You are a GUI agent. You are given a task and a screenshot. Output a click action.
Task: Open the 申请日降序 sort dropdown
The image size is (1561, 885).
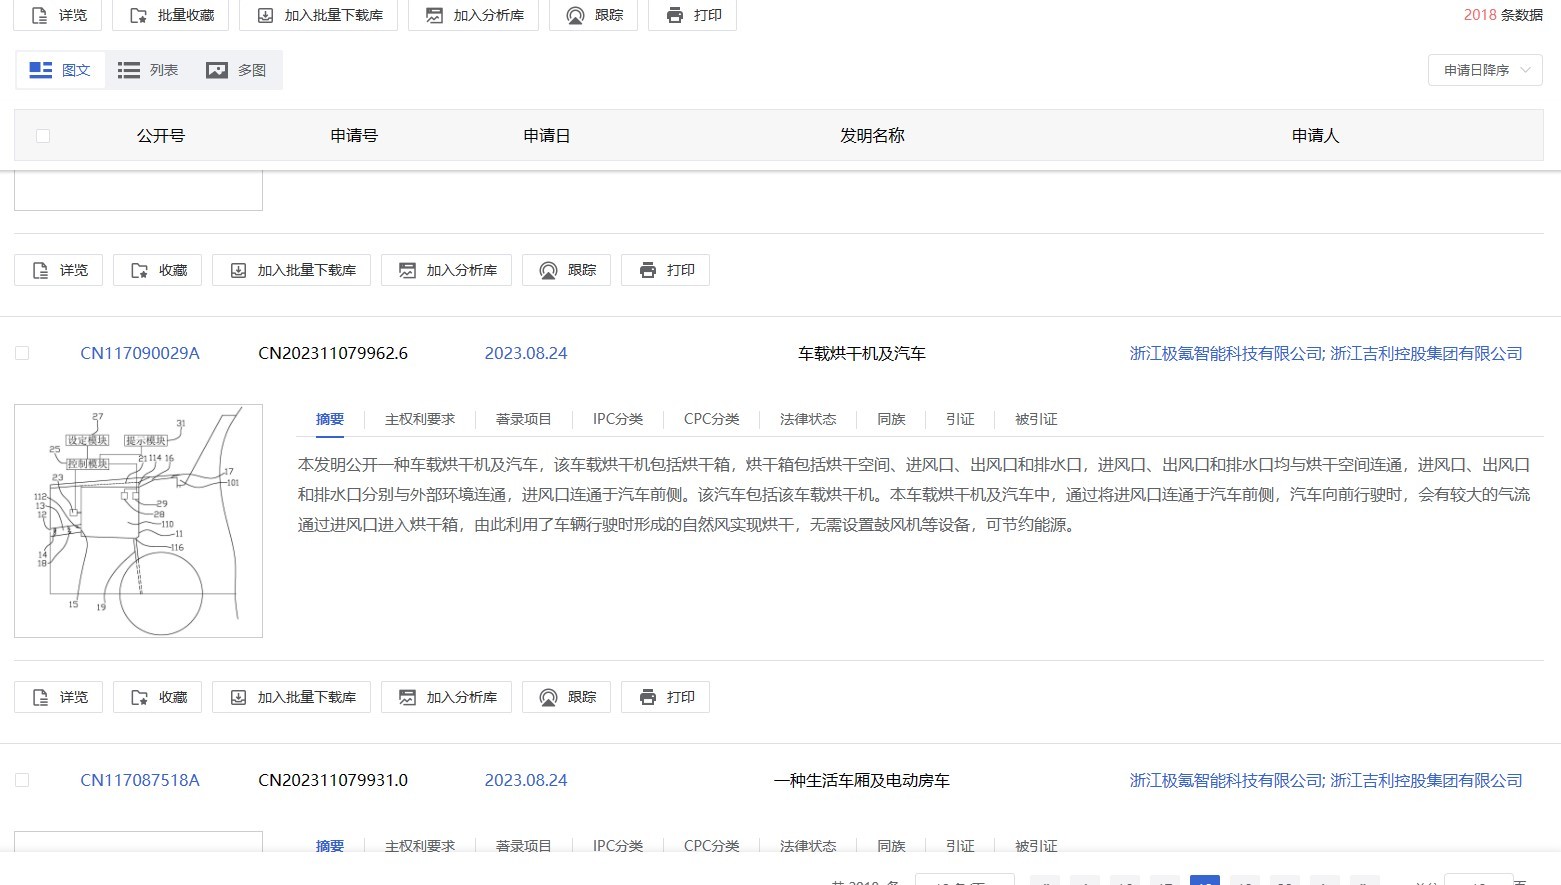(1485, 70)
